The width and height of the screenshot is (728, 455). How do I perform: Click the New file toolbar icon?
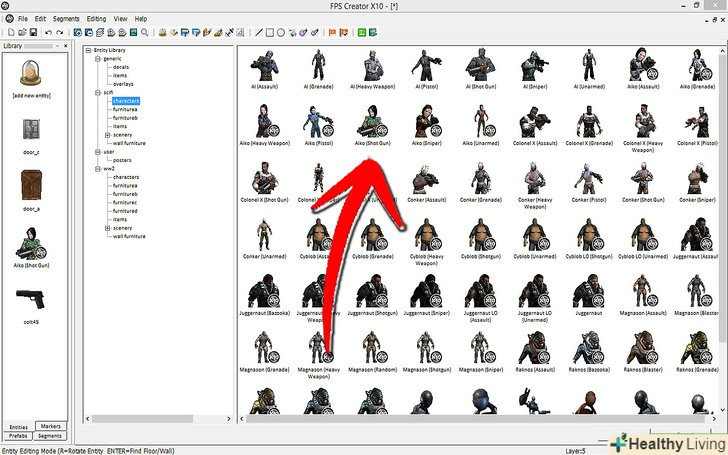click(x=11, y=32)
